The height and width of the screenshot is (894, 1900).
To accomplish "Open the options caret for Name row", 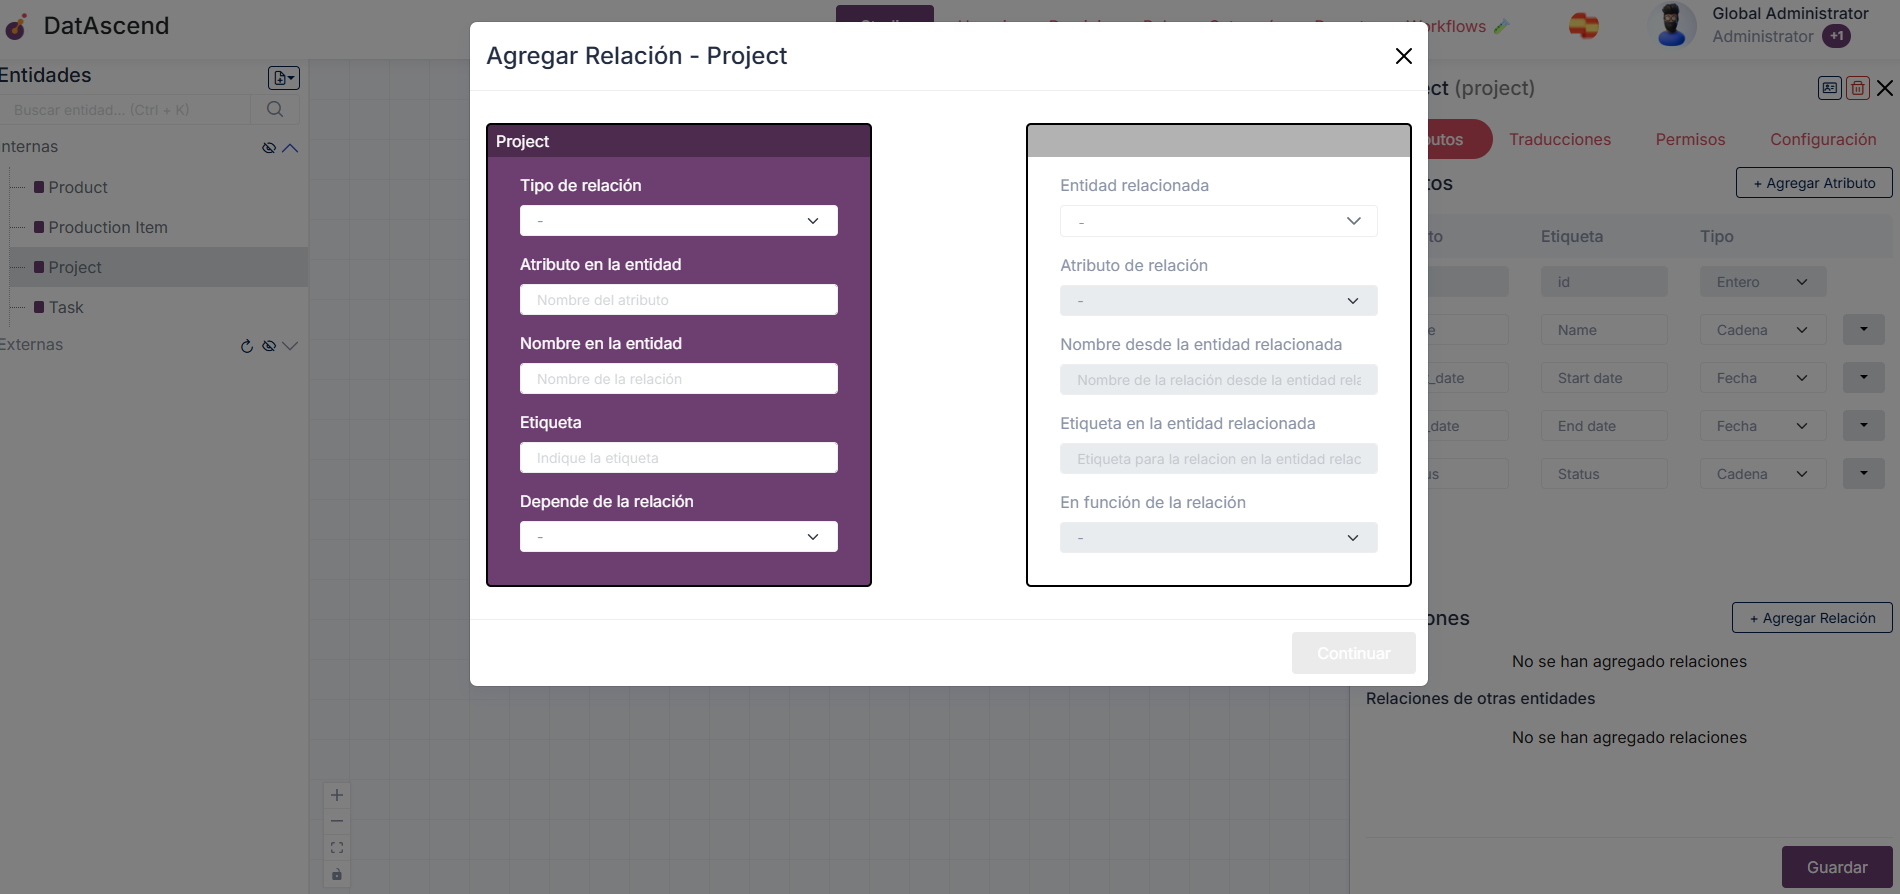I will point(1864,329).
